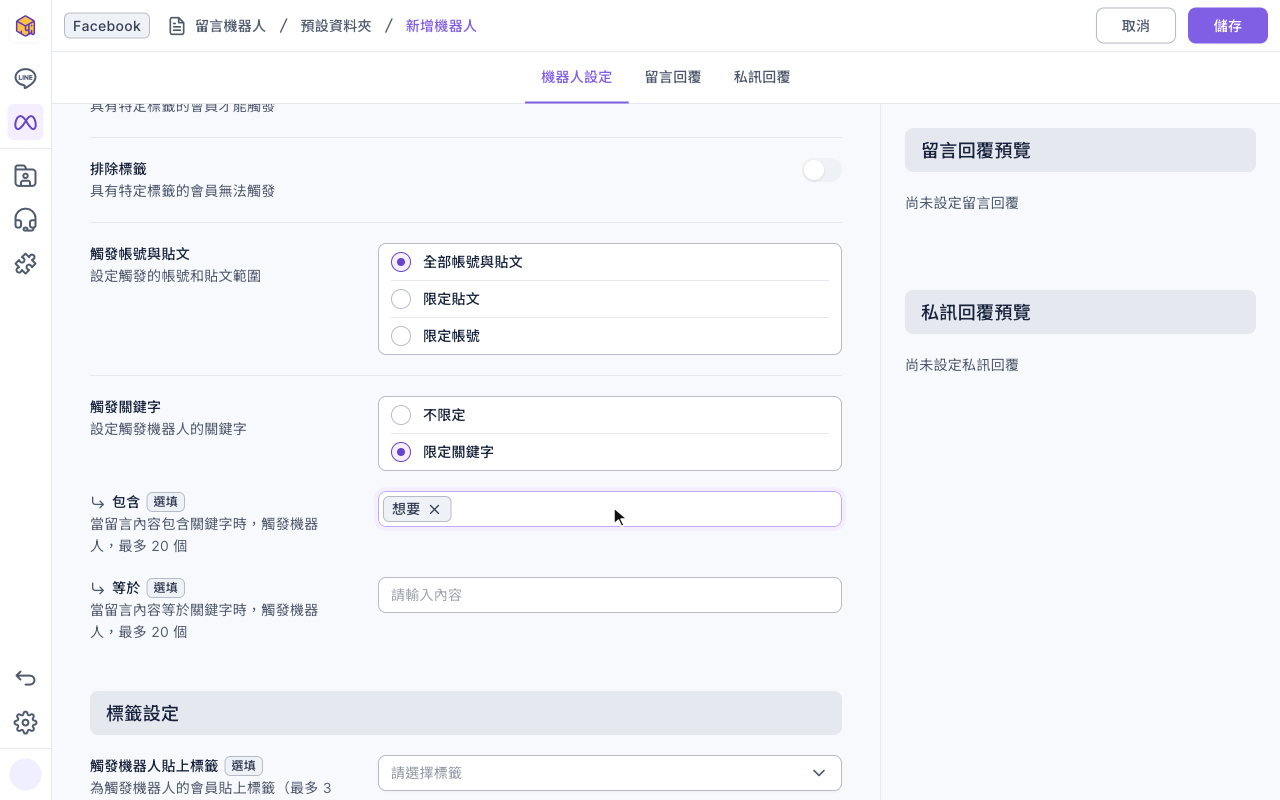Open the customer support headset icon
This screenshot has height=800, width=1280.
pos(25,220)
